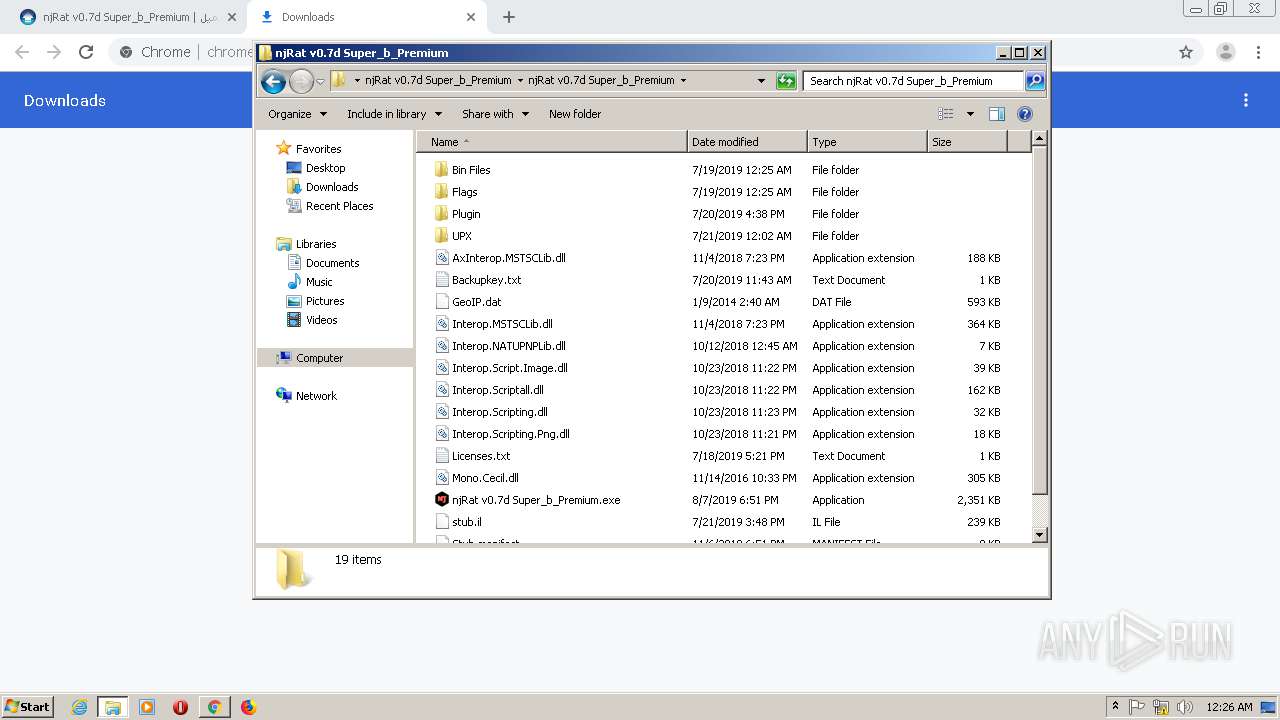
Task: Click the volume icon in system tray
Action: tap(1185, 707)
